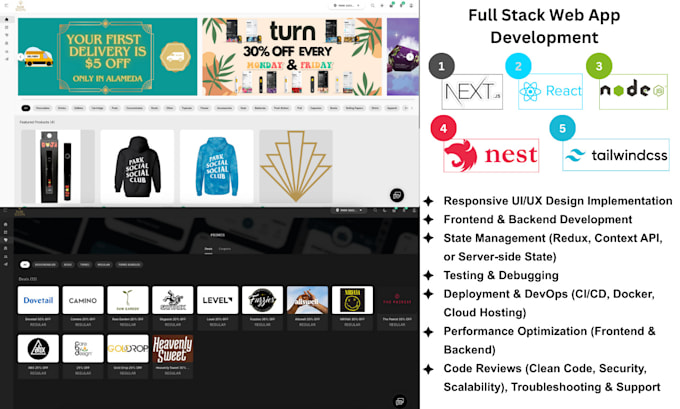Select the black All category chip in the light storefront
Viewport: 680px width, 409px height.
[x=26, y=108]
